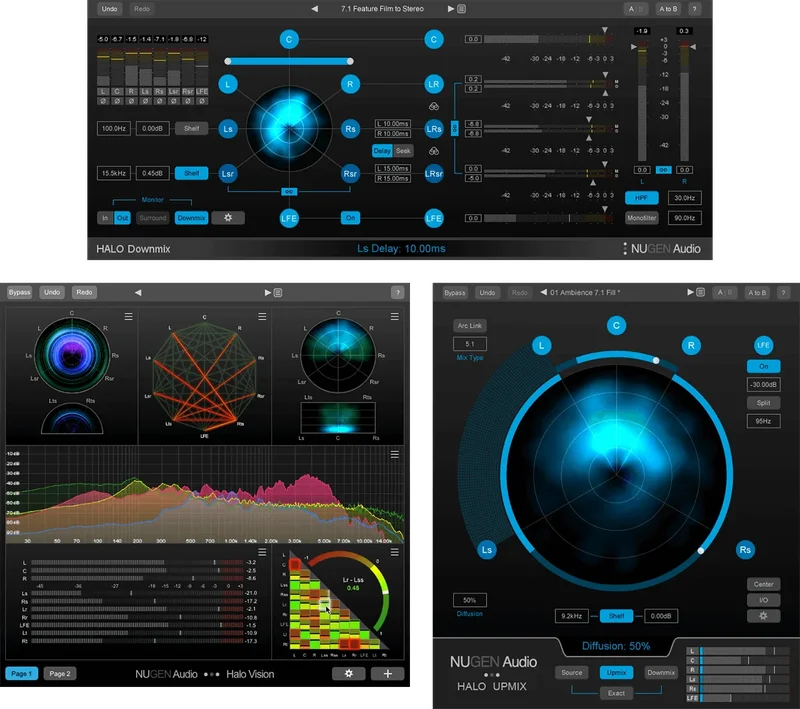Select the Exact tab in Upmix
This screenshot has width=800, height=709.
coord(616,693)
